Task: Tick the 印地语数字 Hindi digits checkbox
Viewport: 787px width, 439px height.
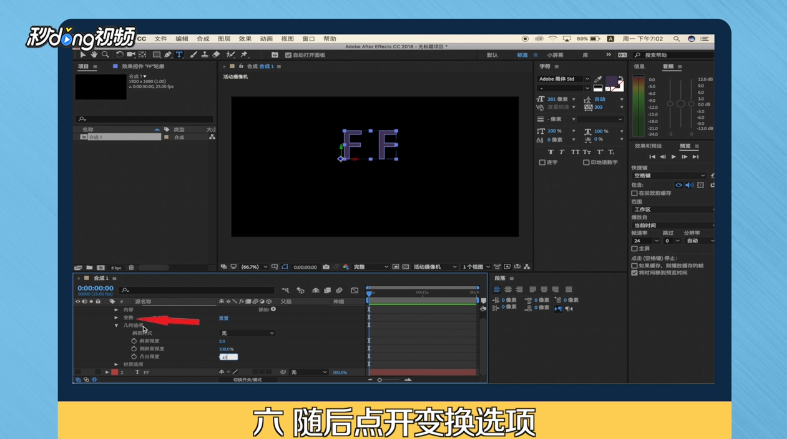Action: [586, 163]
